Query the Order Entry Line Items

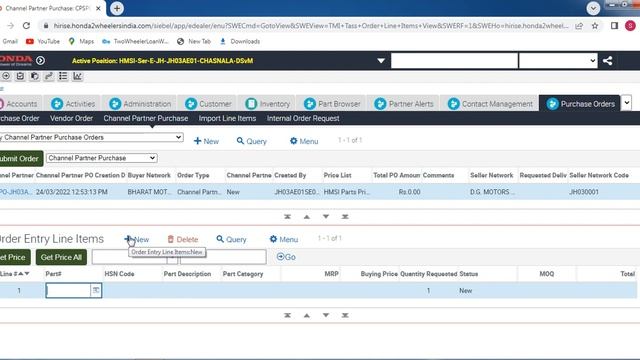pyautogui.click(x=231, y=239)
